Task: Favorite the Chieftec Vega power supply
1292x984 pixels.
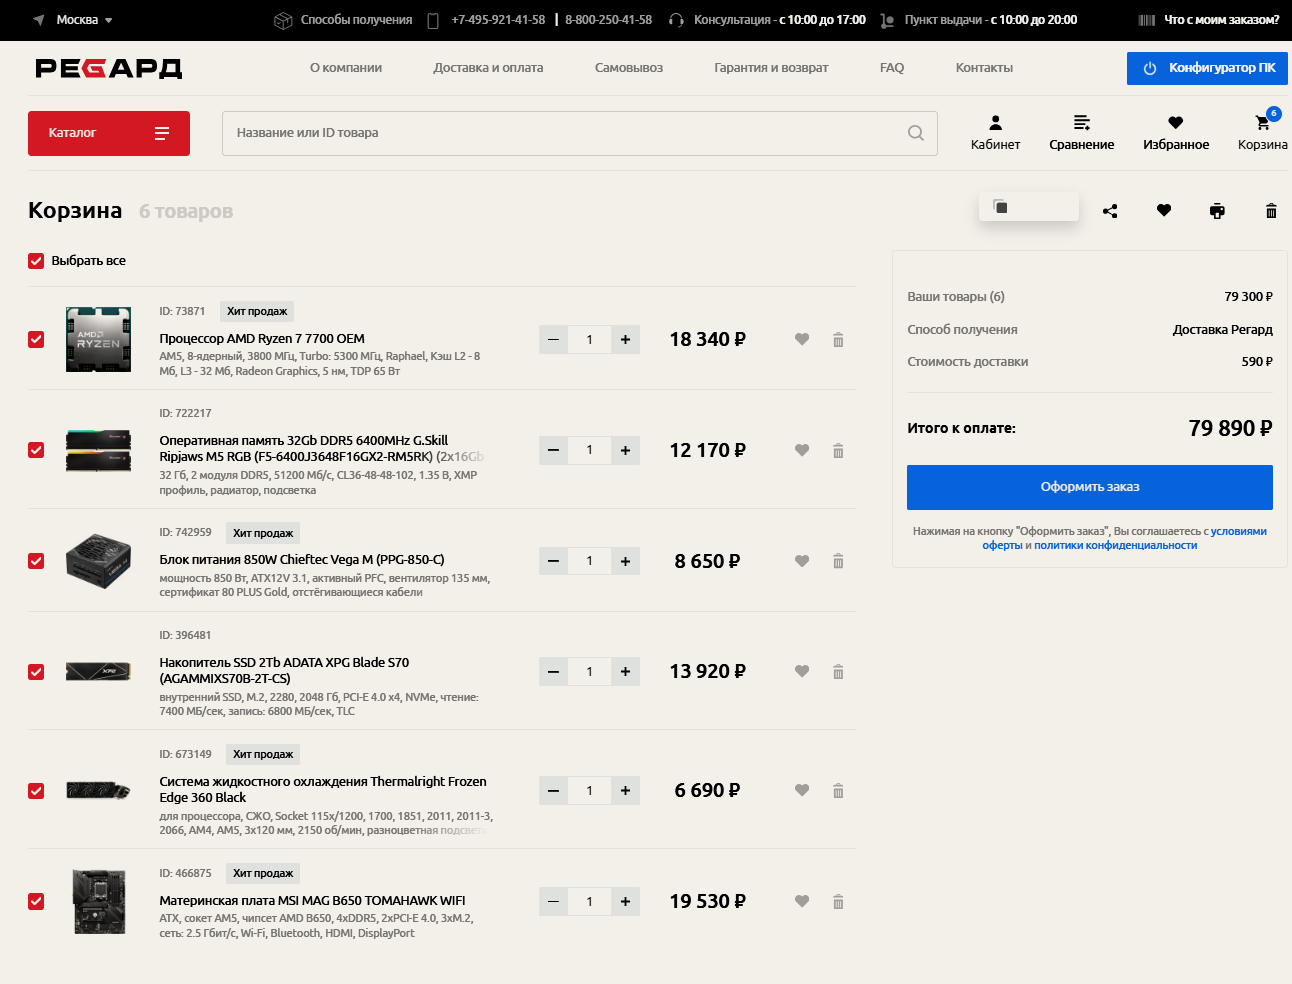Action: click(802, 561)
